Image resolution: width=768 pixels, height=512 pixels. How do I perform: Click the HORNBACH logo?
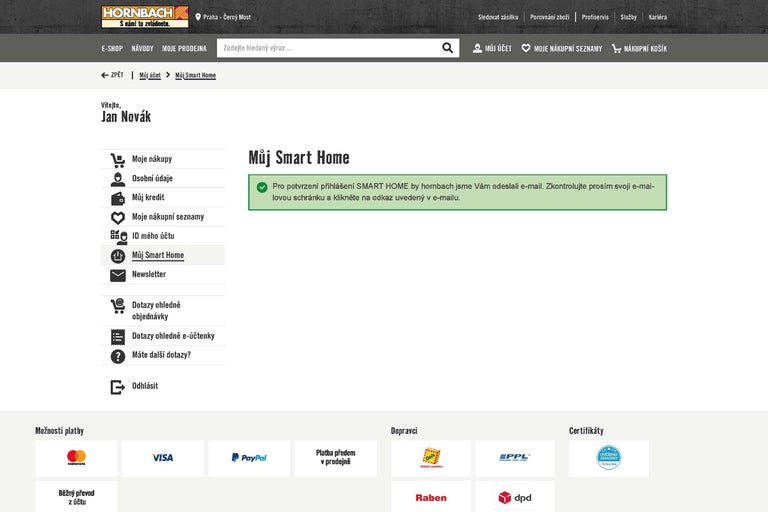pyautogui.click(x=145, y=17)
